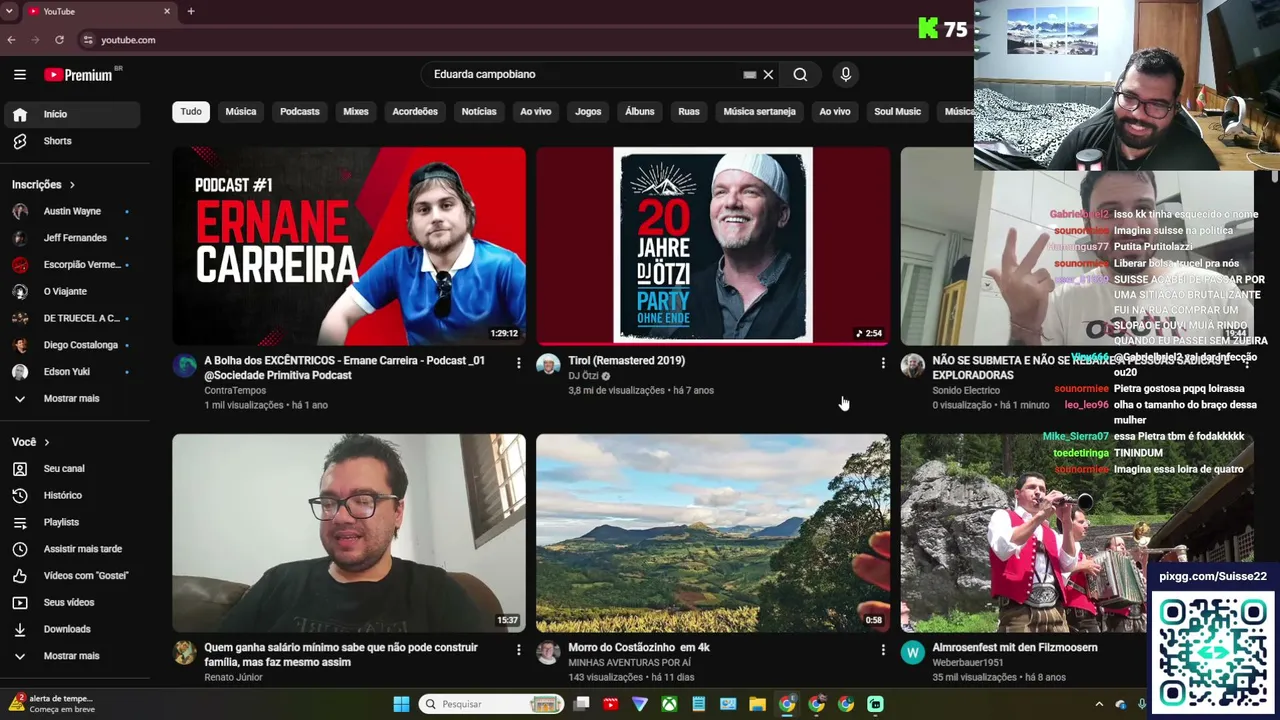Expand Mostrar mais under Downloads
This screenshot has height=720, width=1280.
(72, 656)
